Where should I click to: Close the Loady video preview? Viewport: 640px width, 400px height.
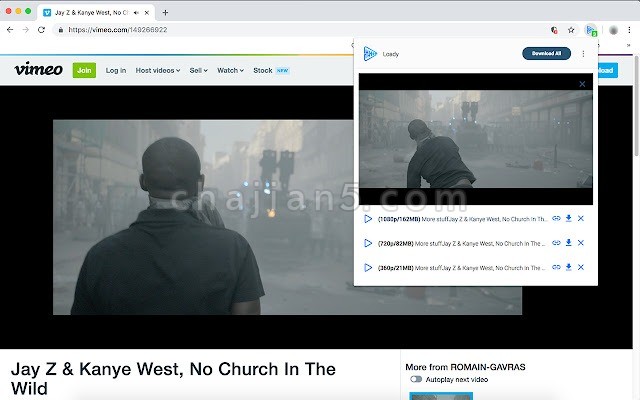[582, 84]
